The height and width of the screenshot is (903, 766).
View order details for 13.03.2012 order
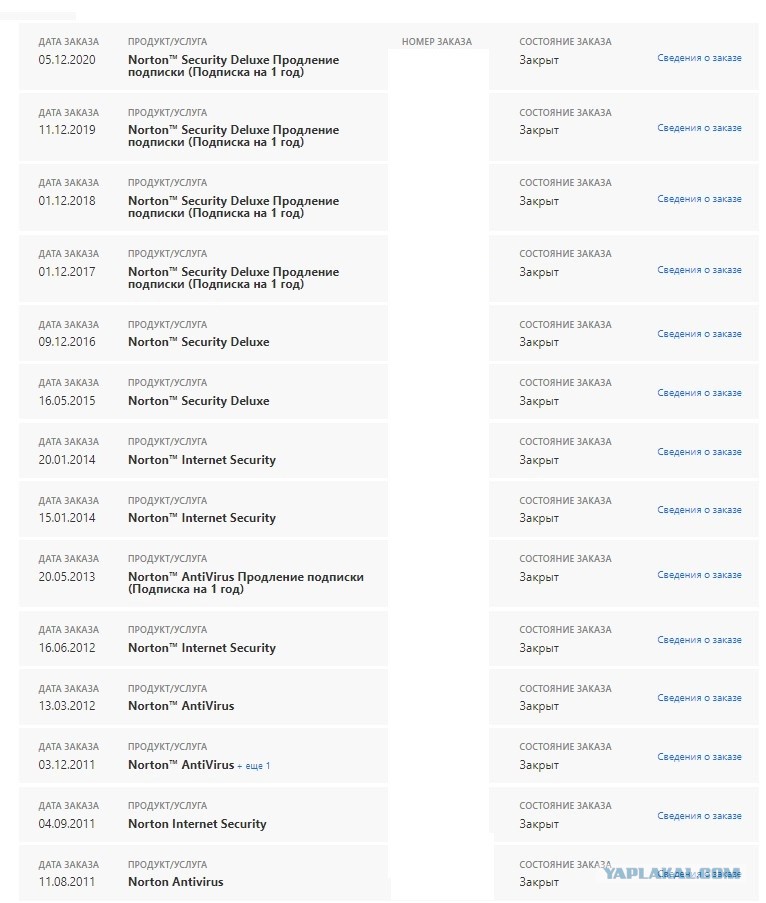coord(699,698)
